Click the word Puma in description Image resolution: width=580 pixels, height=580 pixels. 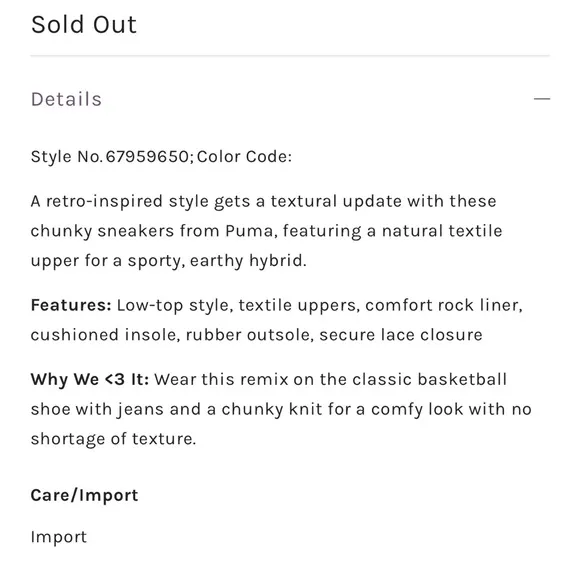pos(251,231)
